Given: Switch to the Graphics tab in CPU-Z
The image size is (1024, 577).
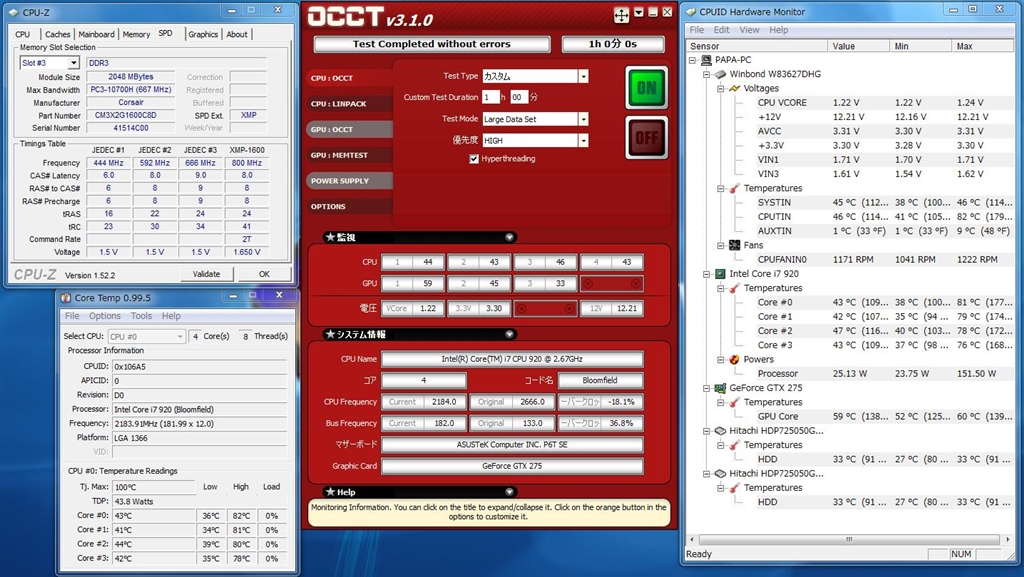Looking at the screenshot, I should 203,35.
